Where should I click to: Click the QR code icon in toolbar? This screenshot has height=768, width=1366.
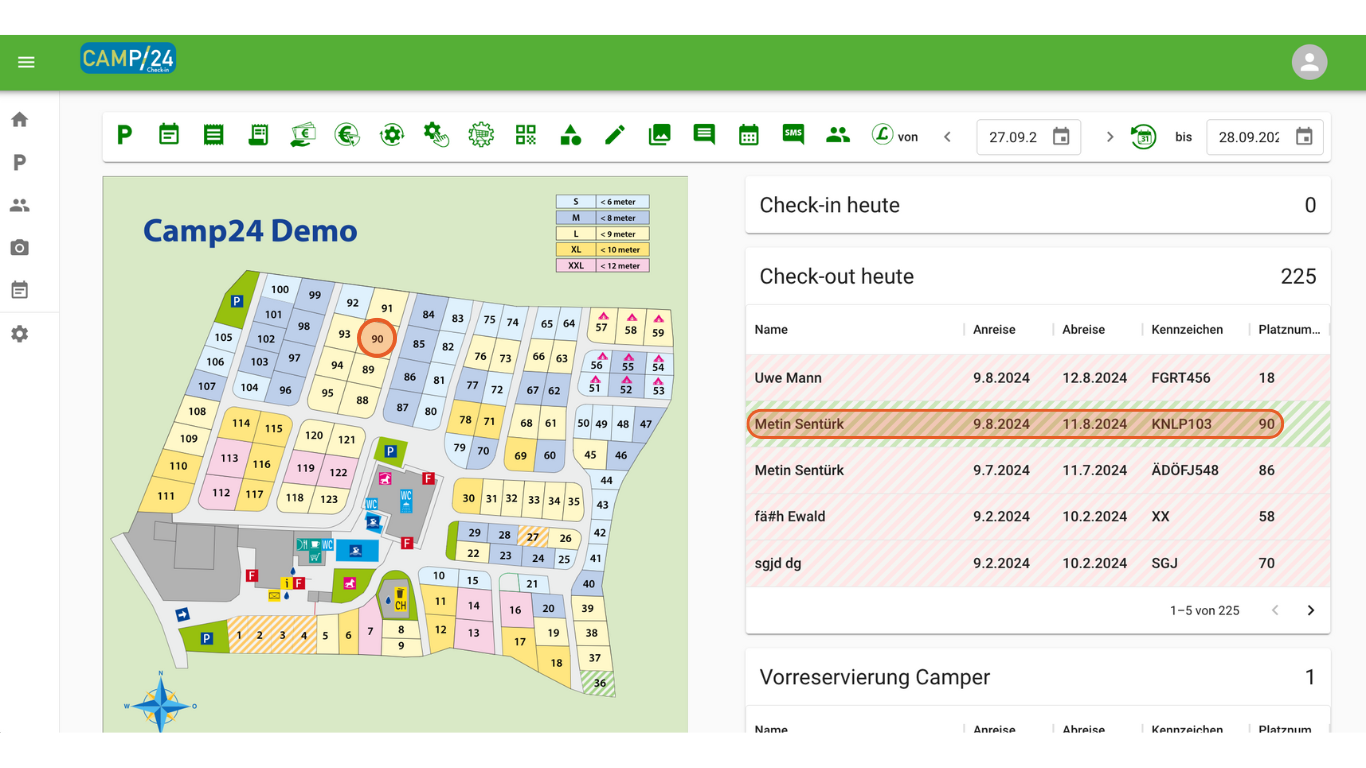point(526,135)
